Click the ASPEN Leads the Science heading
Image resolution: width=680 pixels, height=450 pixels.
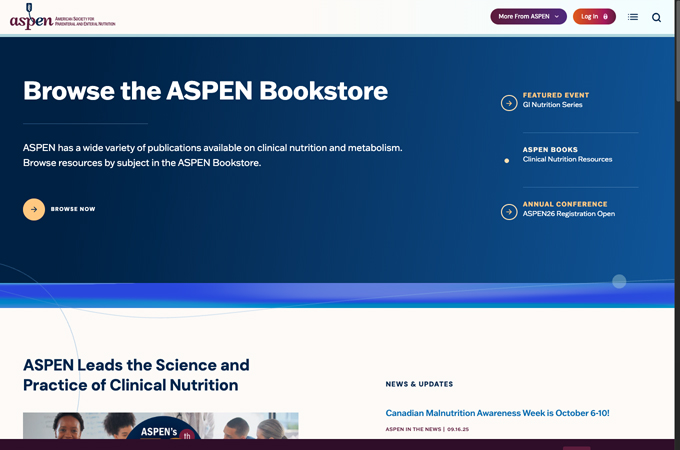coord(136,375)
